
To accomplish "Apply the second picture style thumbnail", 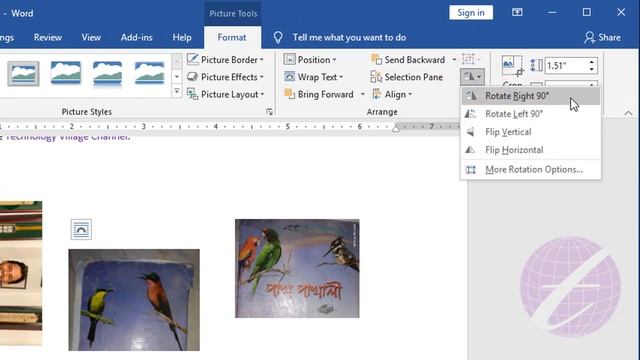I will (66, 73).
